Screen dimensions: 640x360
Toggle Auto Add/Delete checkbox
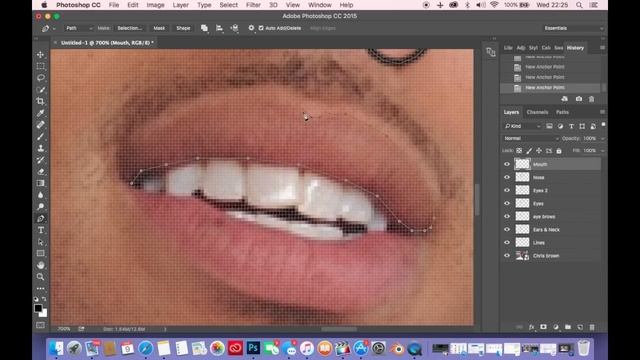(261, 28)
